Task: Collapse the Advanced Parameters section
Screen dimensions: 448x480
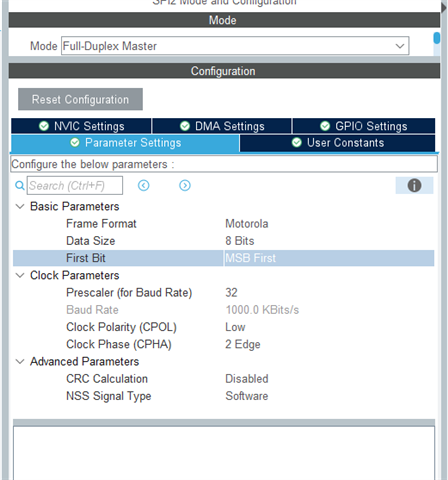Action: (20, 361)
